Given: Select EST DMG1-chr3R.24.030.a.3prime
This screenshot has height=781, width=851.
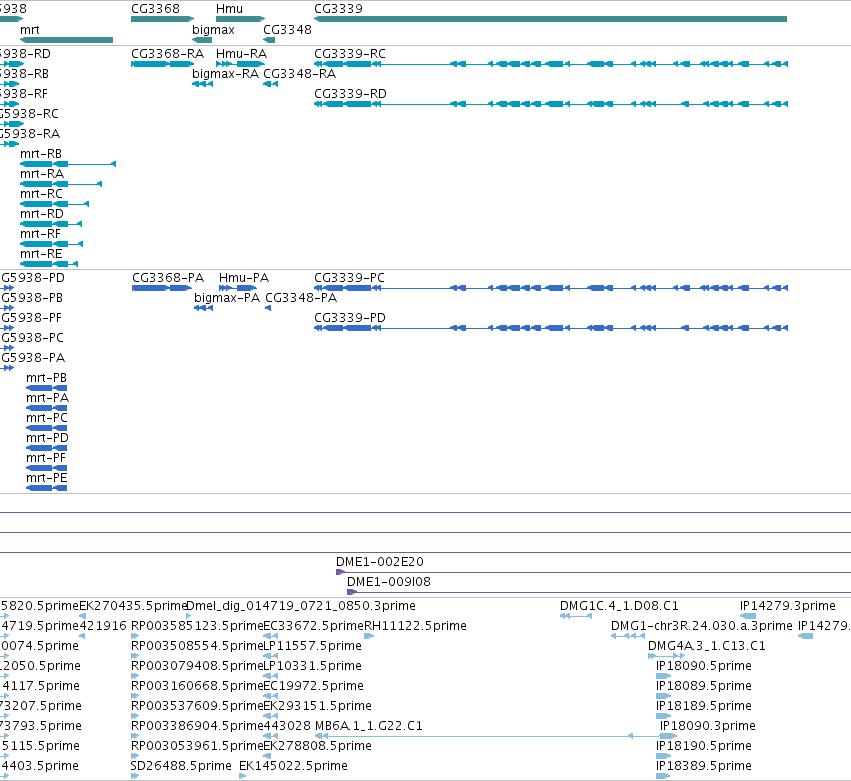Looking at the screenshot, I should pyautogui.click(x=628, y=636).
